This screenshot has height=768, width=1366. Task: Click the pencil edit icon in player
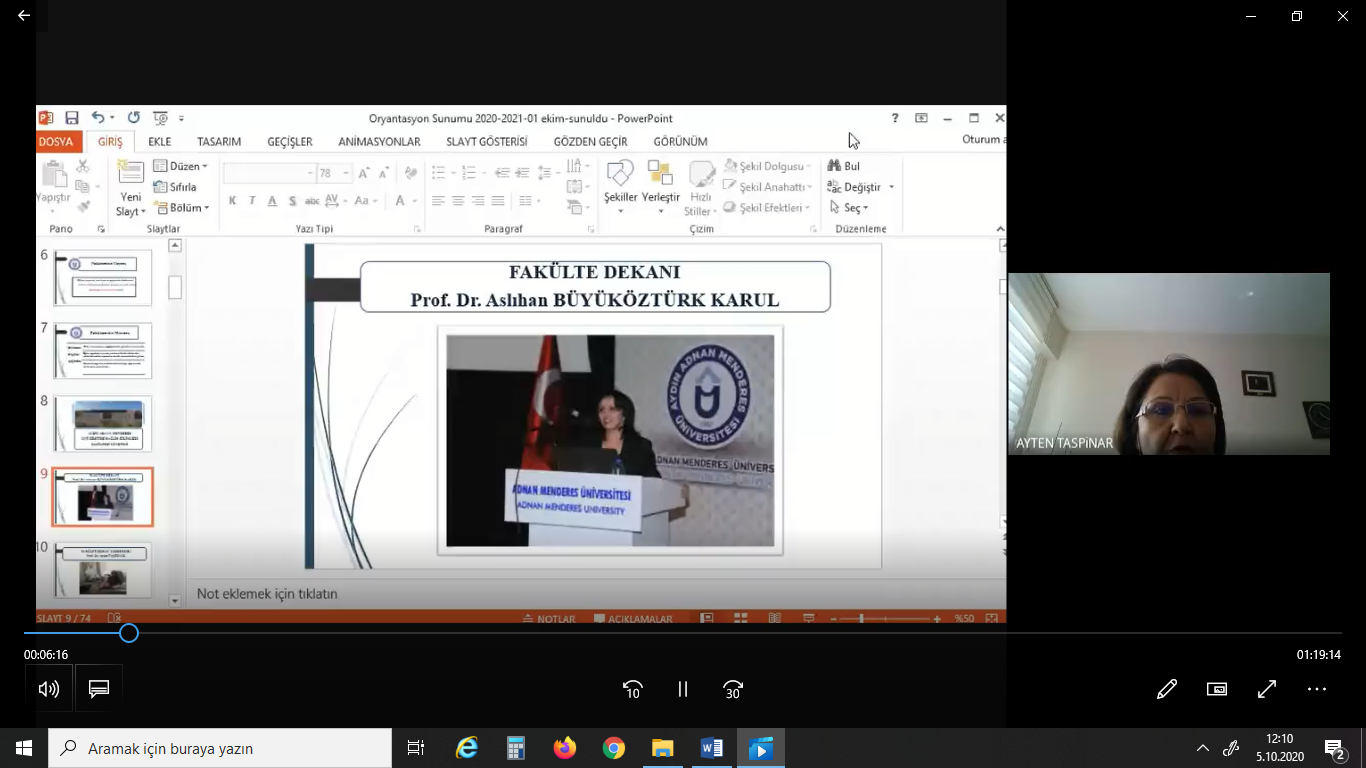pyautogui.click(x=1166, y=689)
